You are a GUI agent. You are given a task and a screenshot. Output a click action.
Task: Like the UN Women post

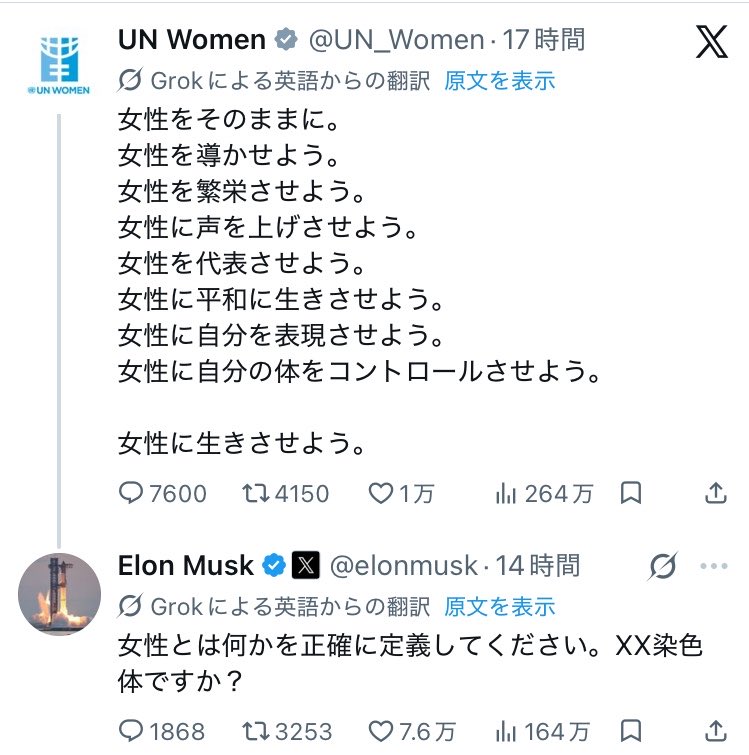(x=401, y=494)
